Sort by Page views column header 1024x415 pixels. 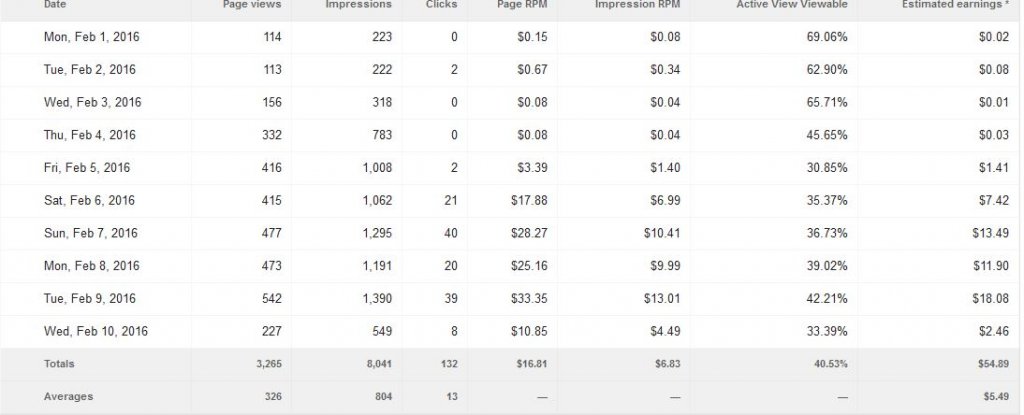click(x=252, y=4)
